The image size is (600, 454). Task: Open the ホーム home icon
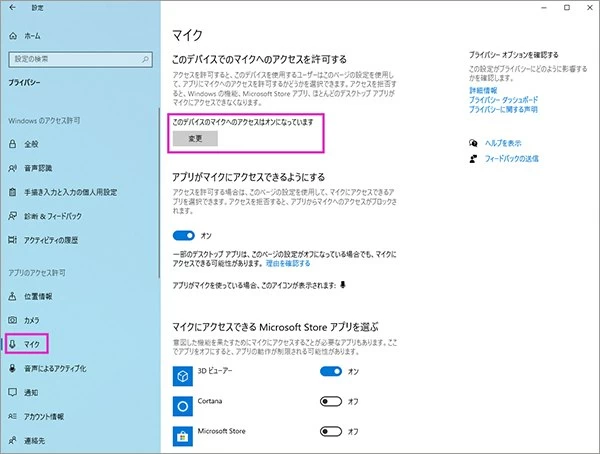(x=13, y=36)
